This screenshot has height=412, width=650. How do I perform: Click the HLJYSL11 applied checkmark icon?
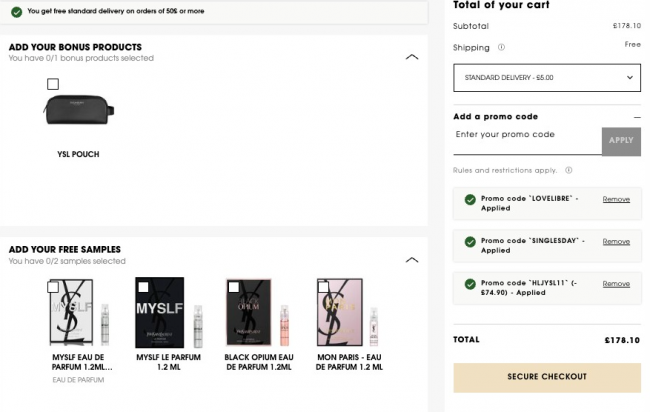tap(469, 284)
